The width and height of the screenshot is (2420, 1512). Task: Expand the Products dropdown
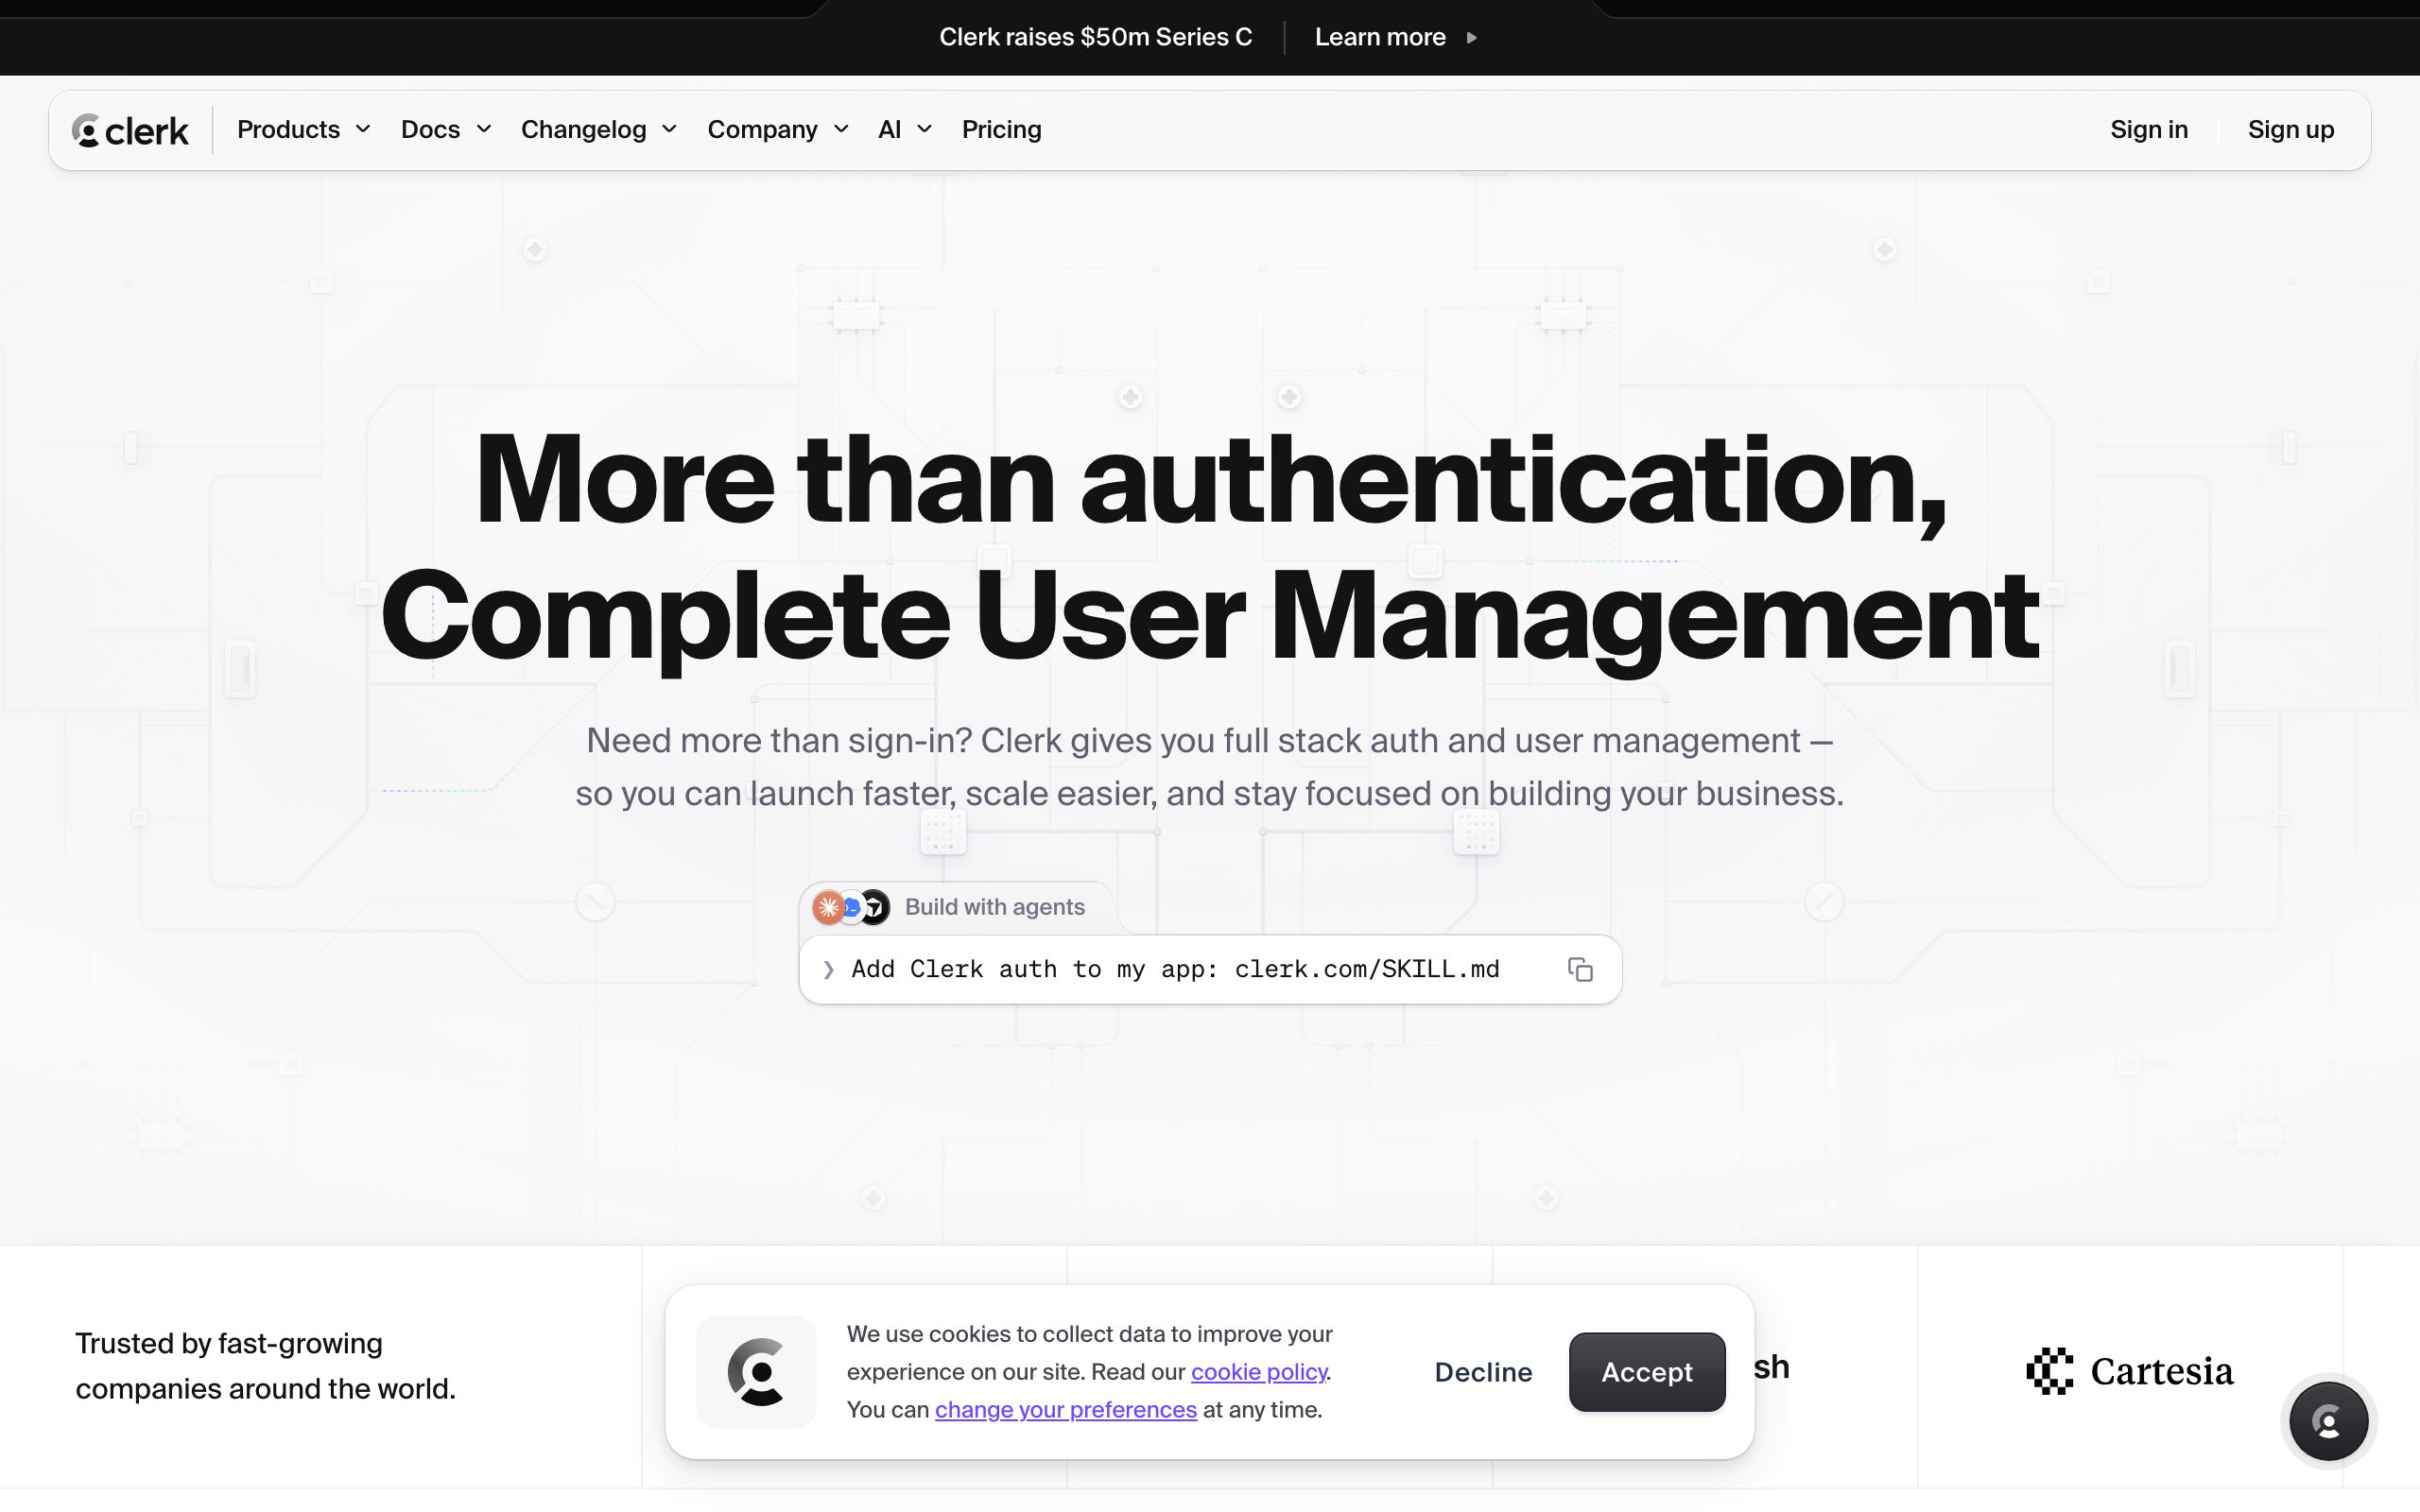[x=304, y=130]
